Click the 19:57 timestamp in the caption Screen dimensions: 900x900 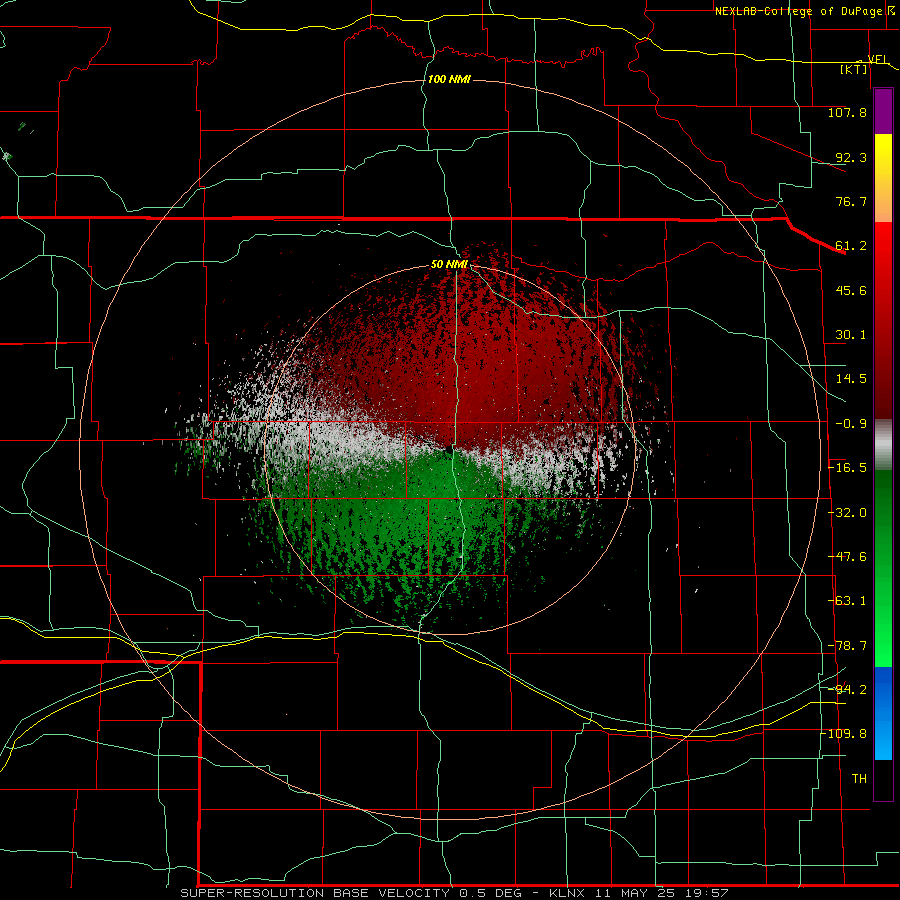pyautogui.click(x=709, y=893)
